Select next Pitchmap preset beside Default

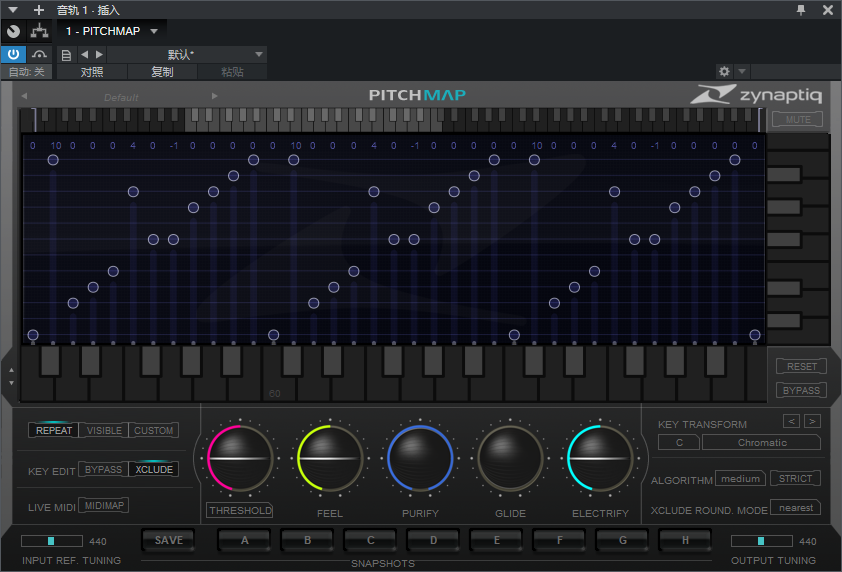tap(215, 96)
